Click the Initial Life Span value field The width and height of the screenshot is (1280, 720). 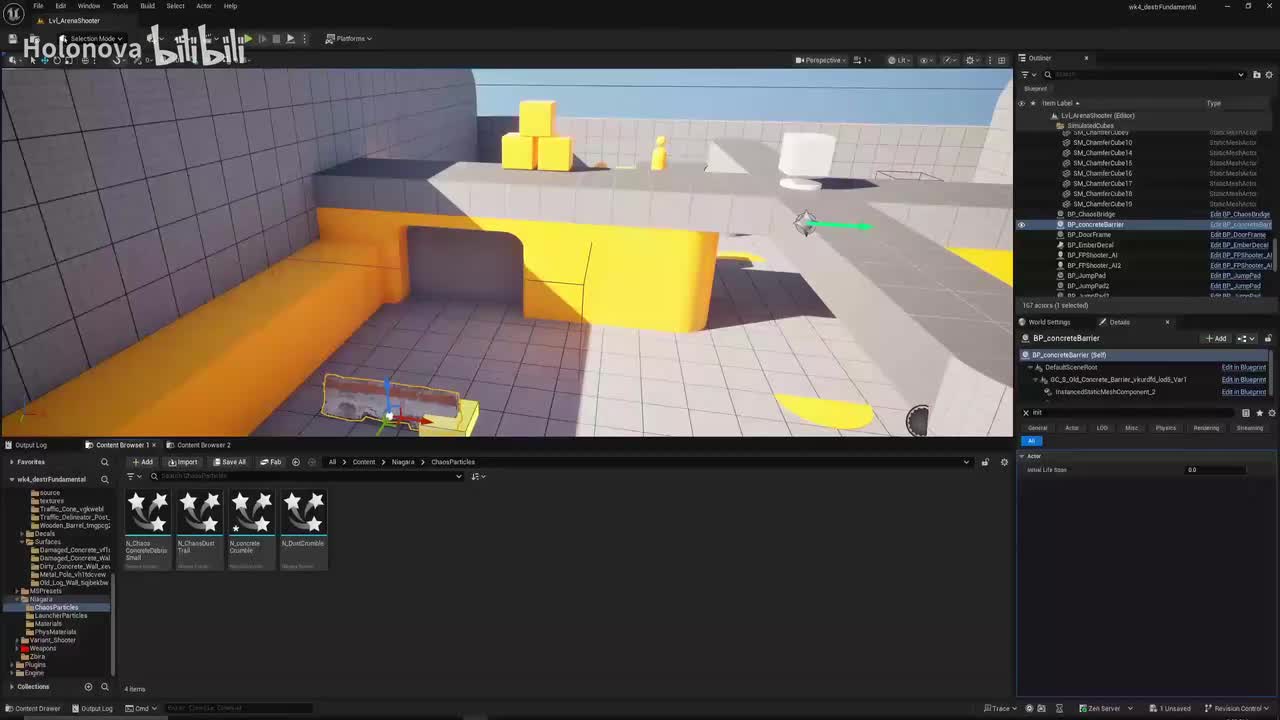pos(1215,470)
